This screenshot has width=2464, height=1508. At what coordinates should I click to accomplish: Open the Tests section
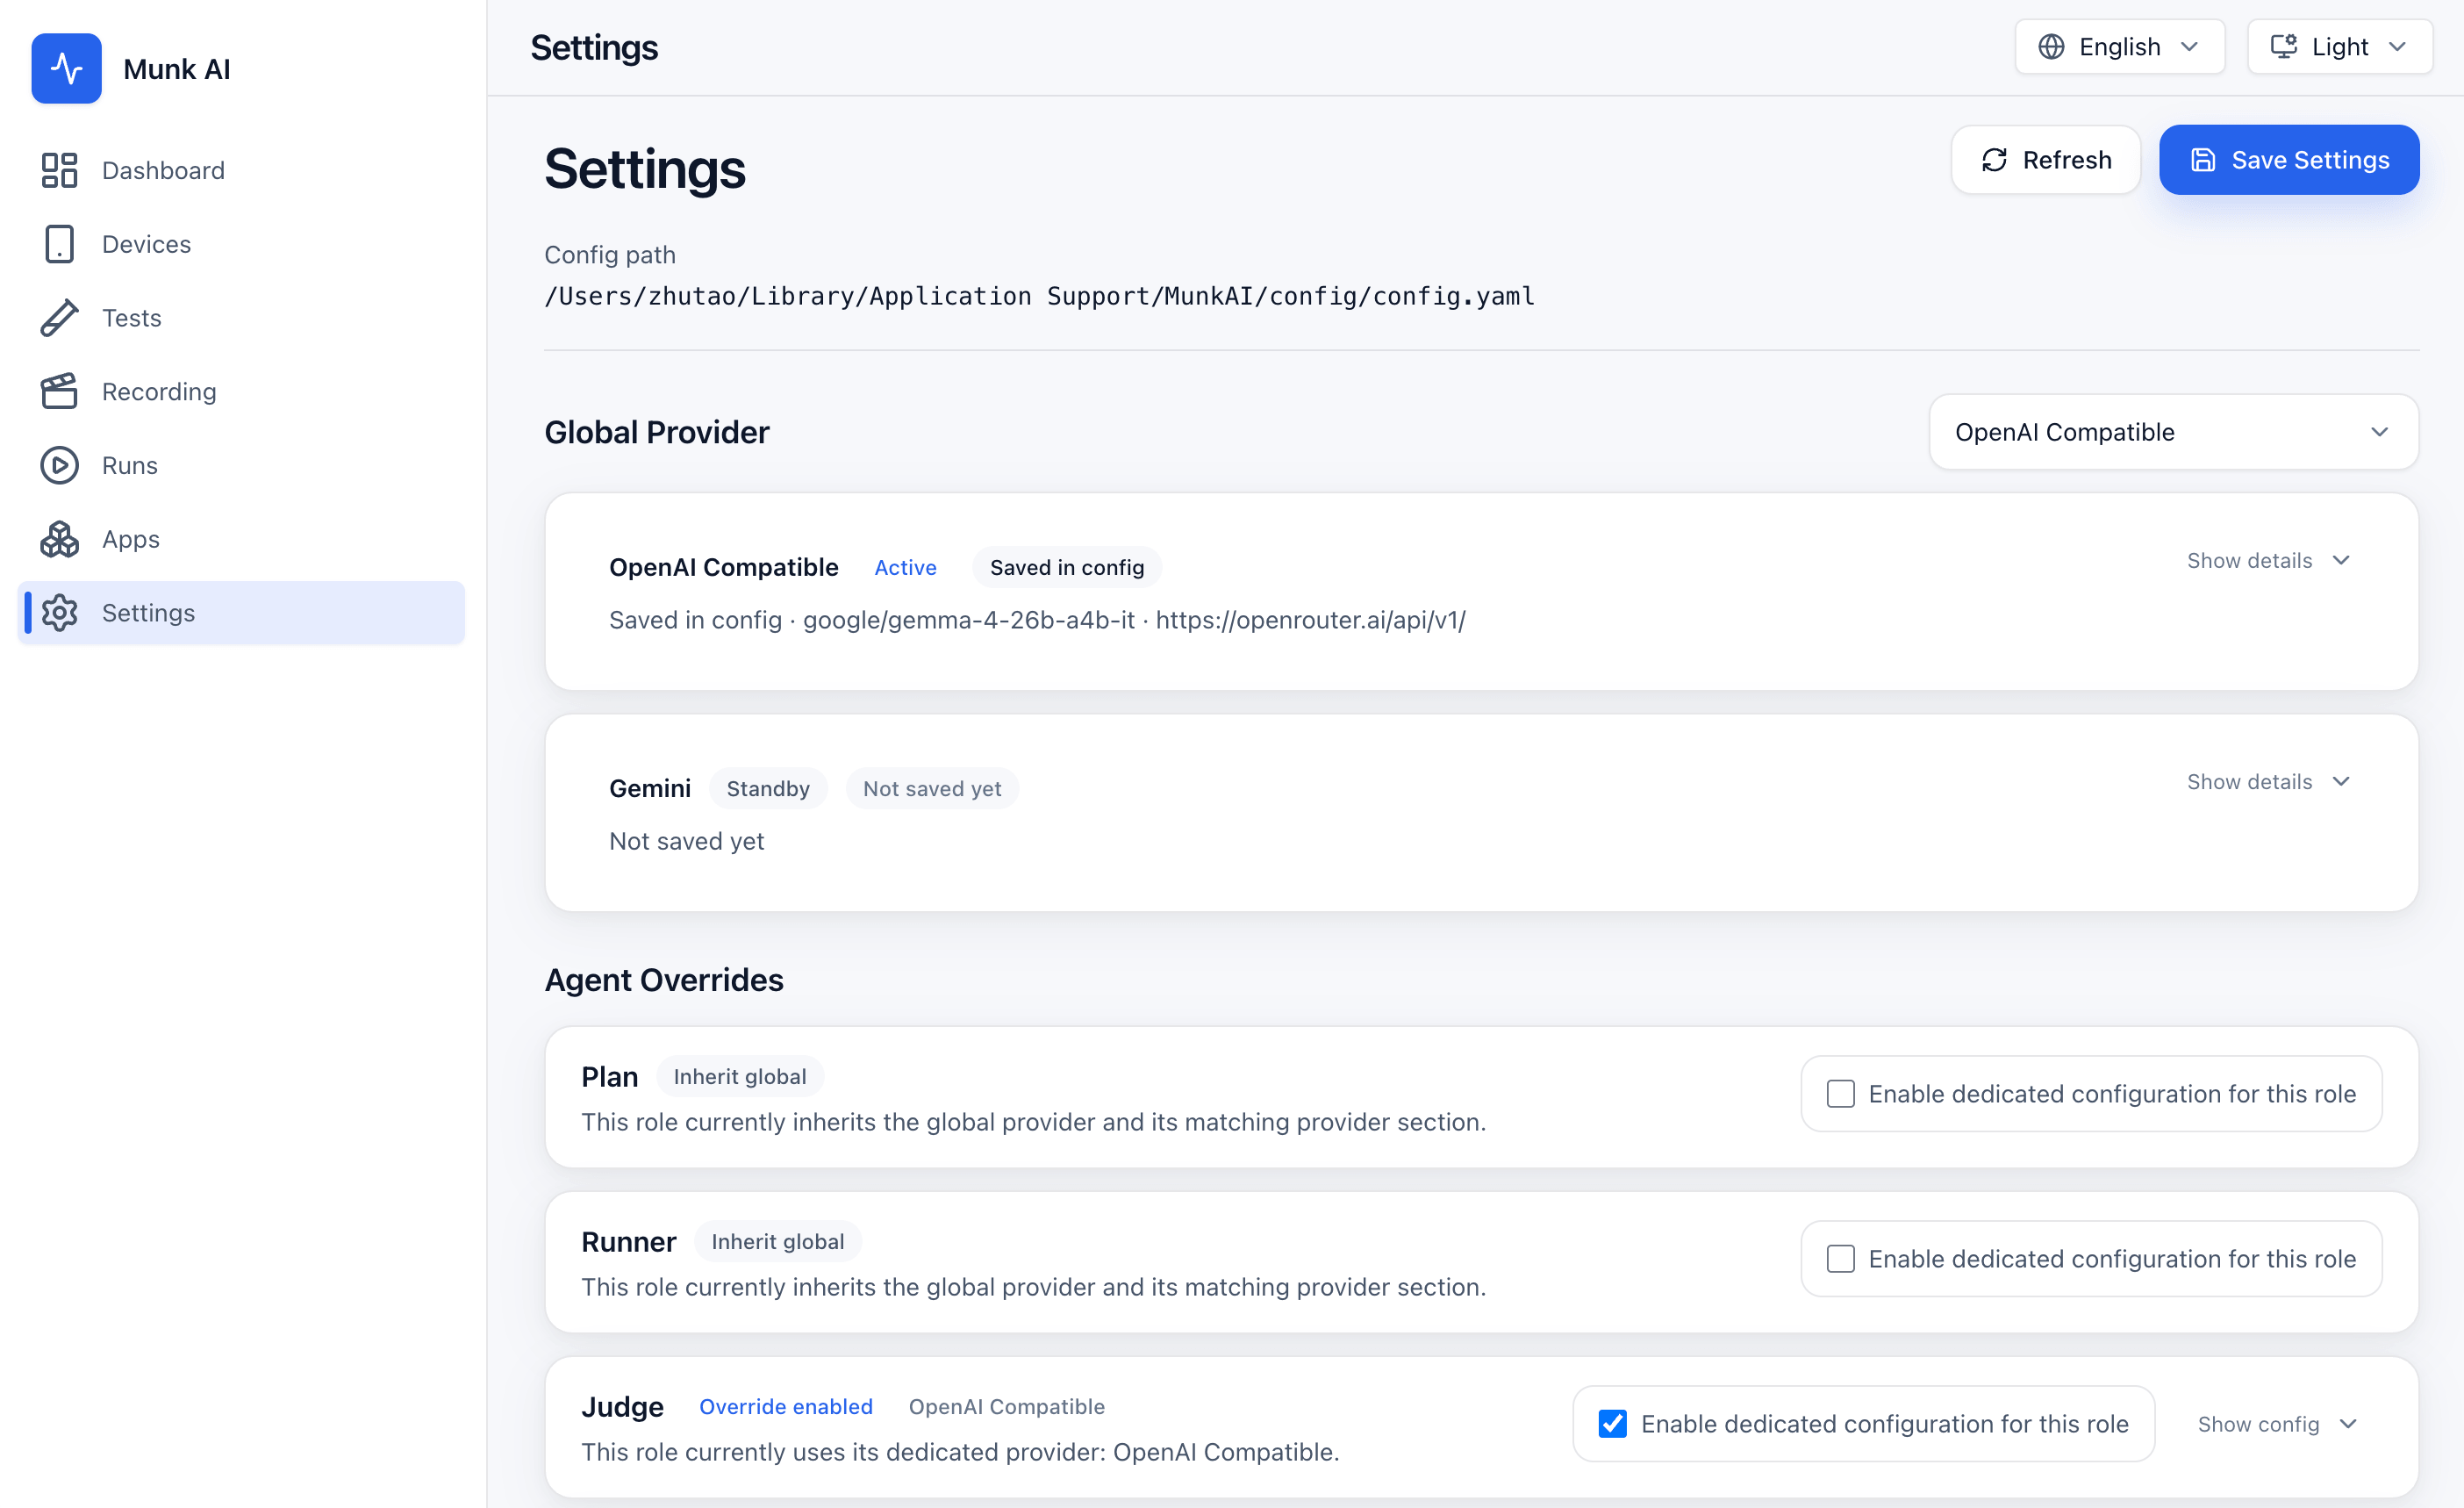[x=241, y=318]
